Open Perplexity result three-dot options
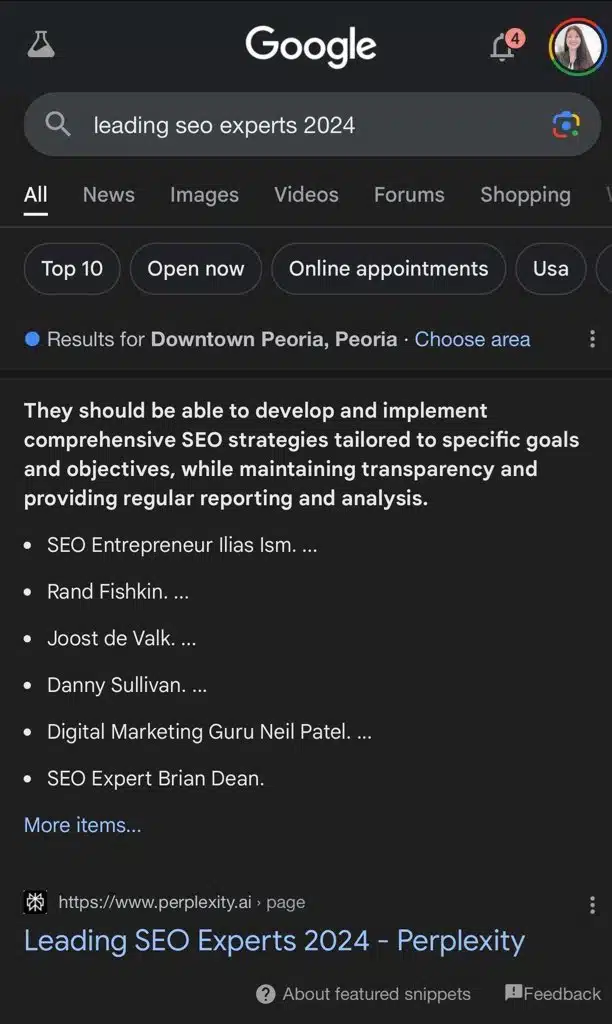 click(x=592, y=904)
